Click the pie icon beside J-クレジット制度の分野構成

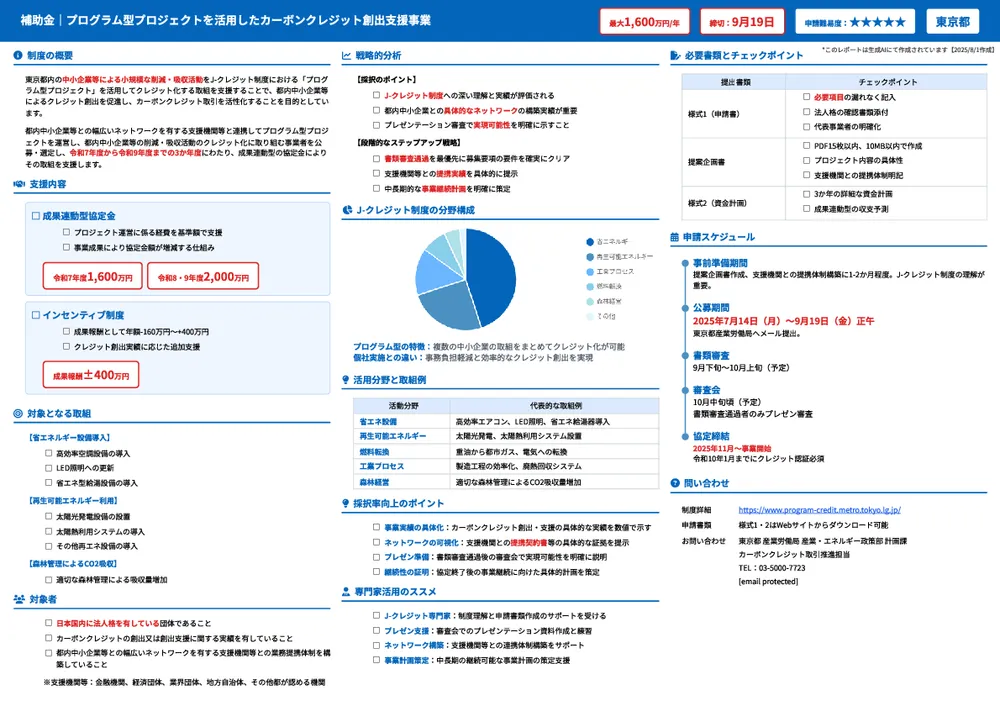point(347,210)
